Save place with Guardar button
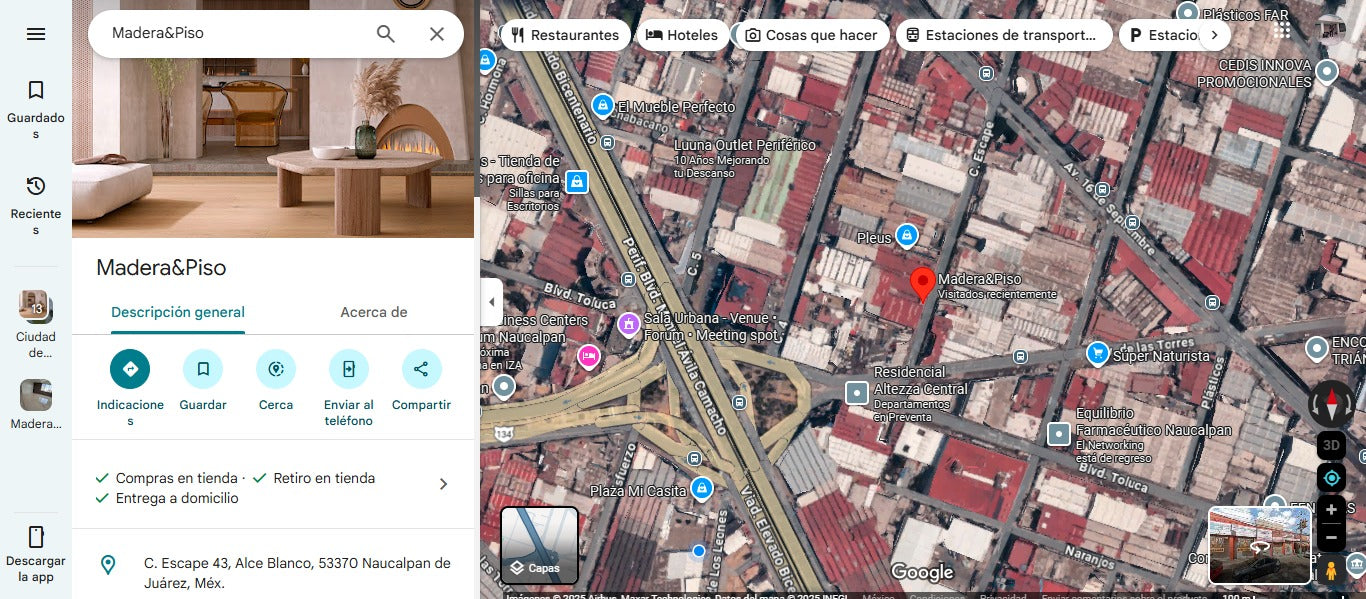Image resolution: width=1366 pixels, height=599 pixels. coord(203,369)
